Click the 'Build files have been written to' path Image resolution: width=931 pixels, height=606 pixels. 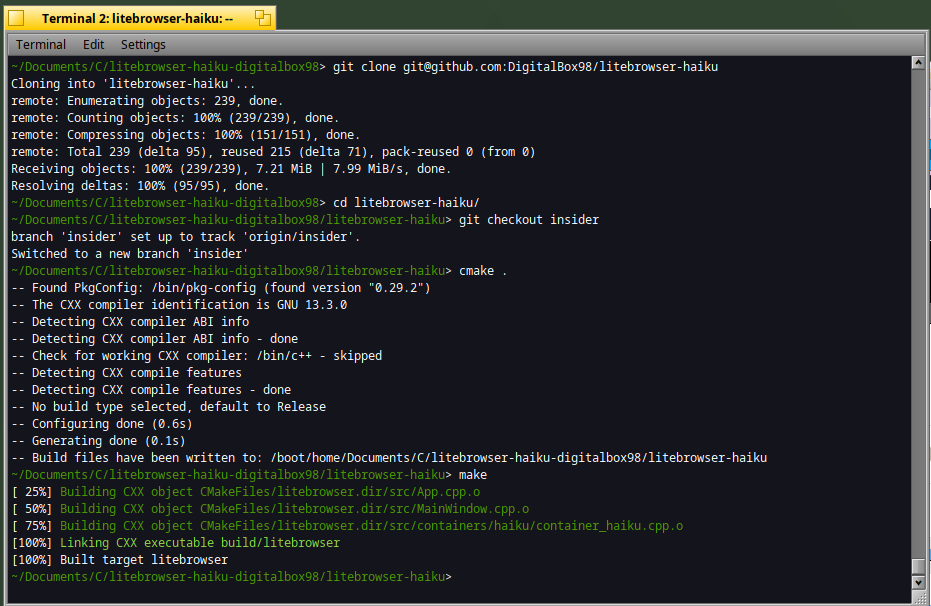pos(518,458)
